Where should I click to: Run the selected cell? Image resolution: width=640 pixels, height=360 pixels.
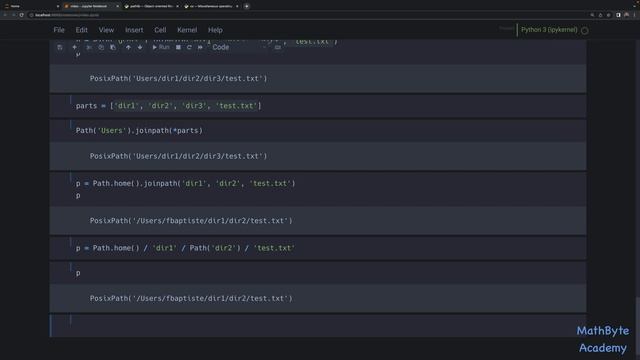161,47
